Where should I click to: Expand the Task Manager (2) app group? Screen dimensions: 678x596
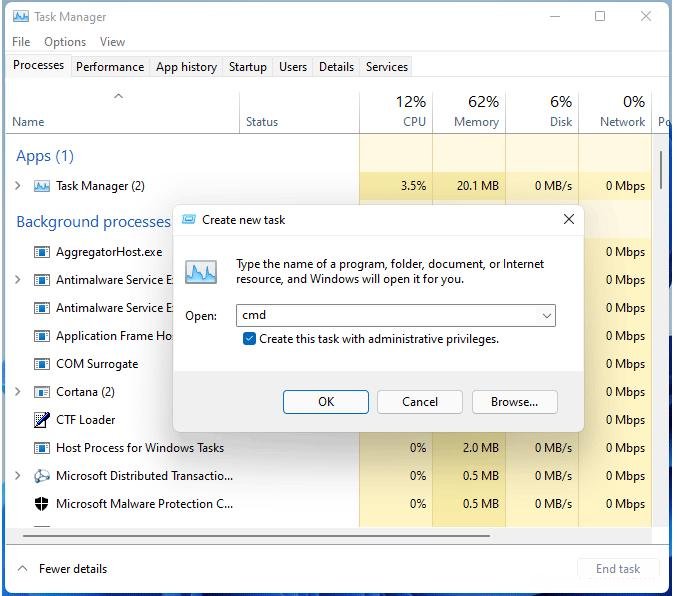(18, 186)
